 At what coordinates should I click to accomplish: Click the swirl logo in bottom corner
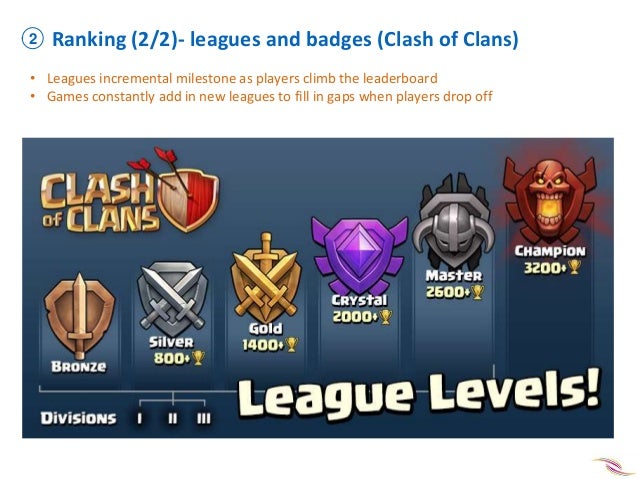[615, 464]
